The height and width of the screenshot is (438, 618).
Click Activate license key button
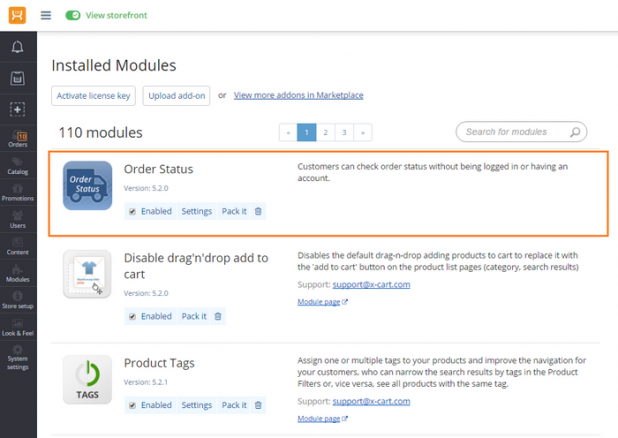pos(93,96)
